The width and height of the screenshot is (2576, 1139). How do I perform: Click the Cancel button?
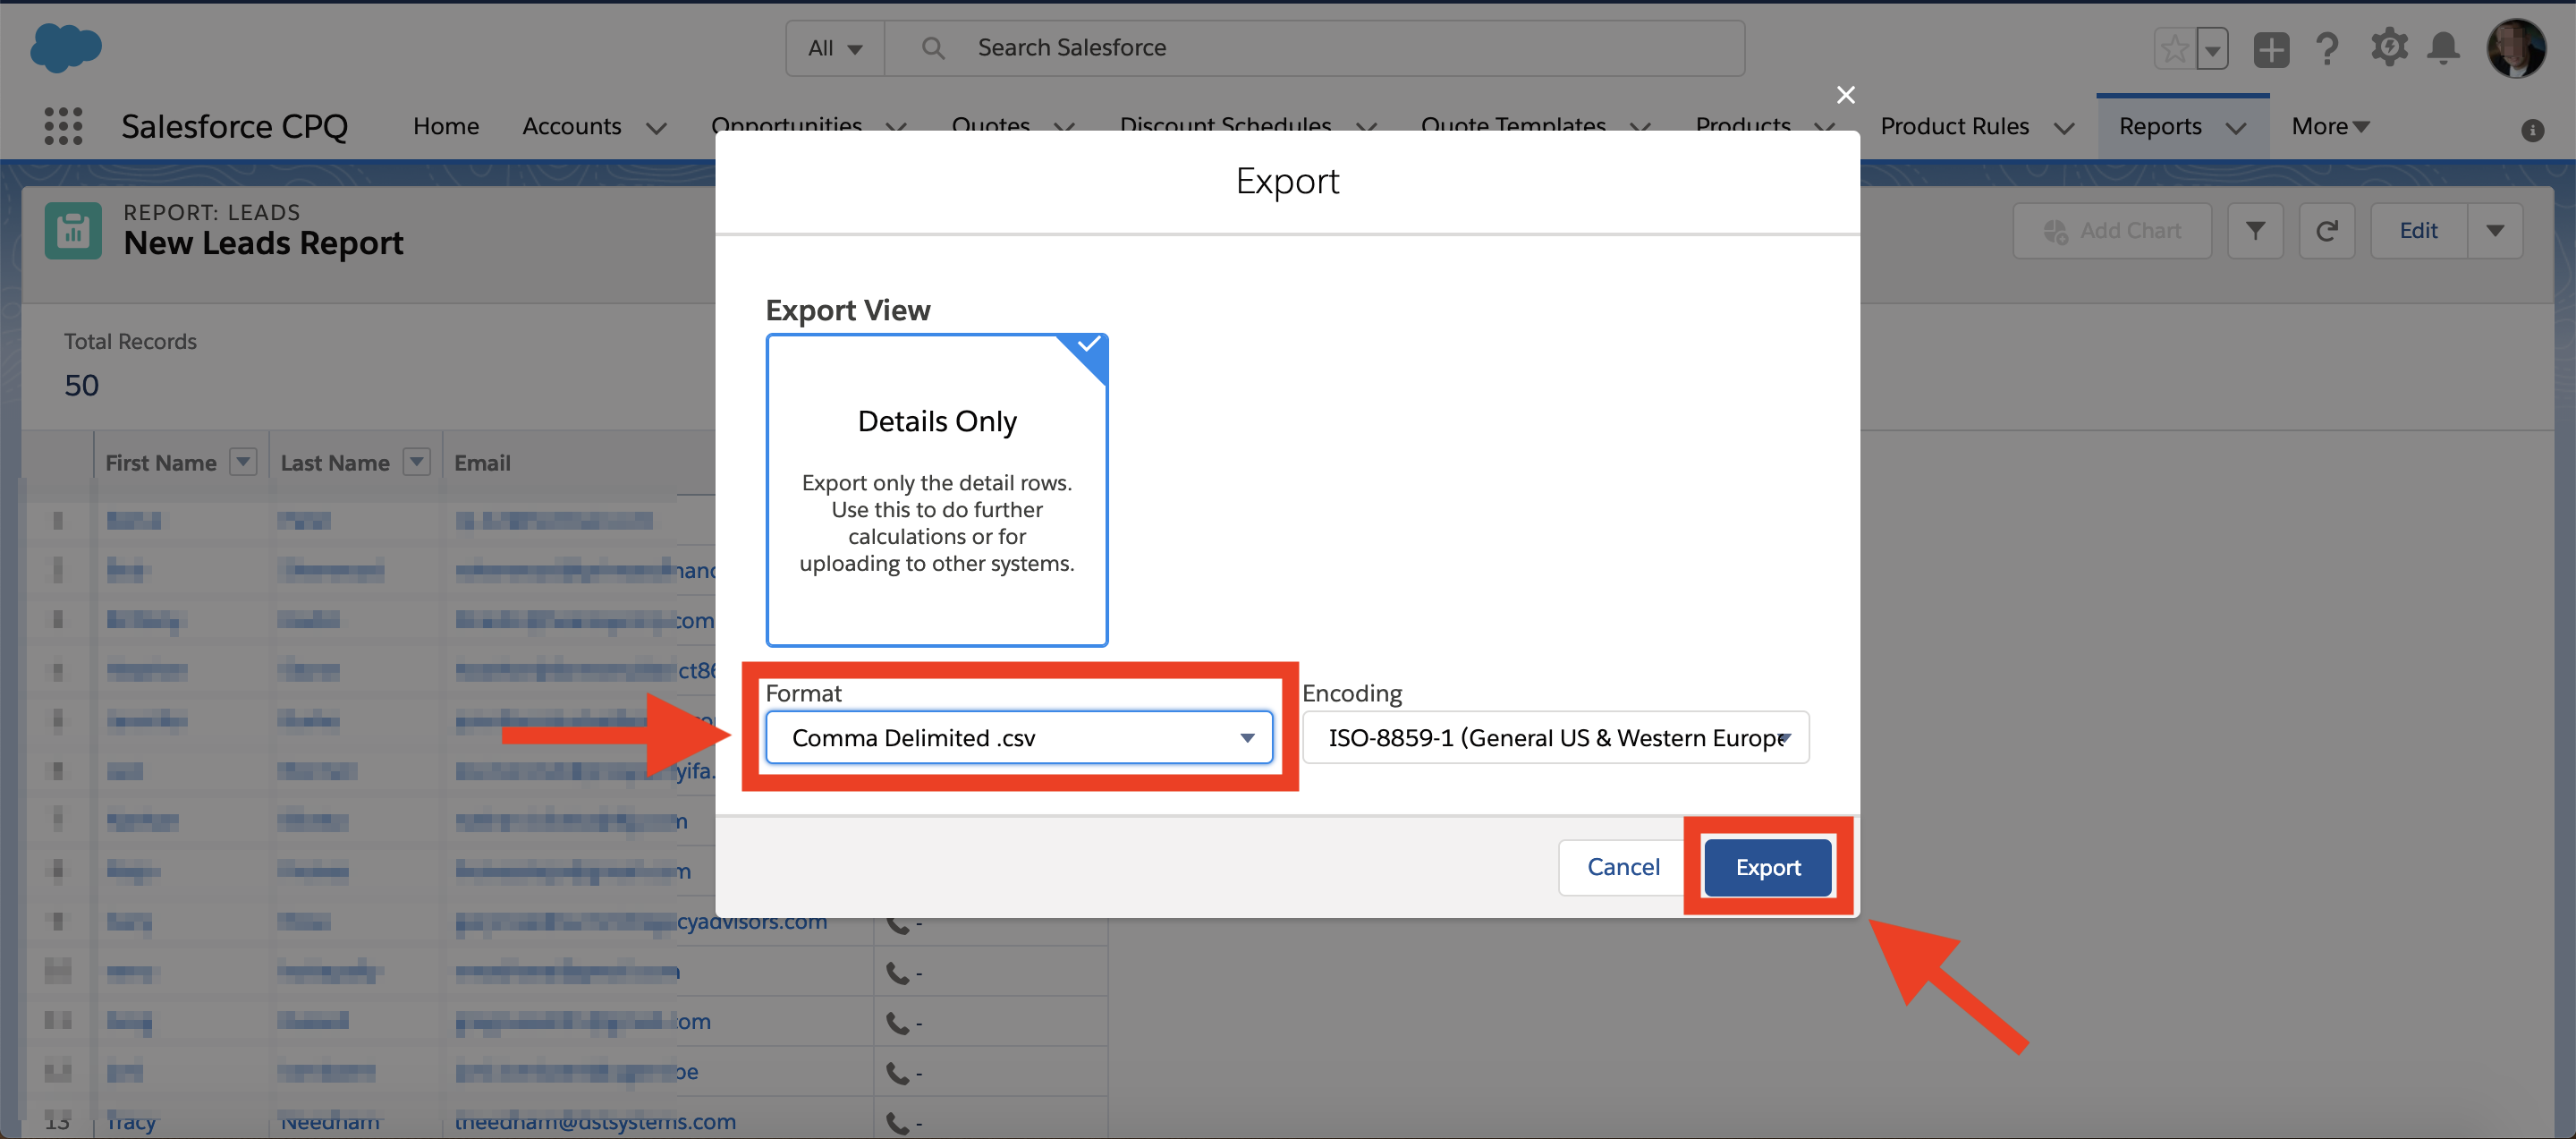pyautogui.click(x=1623, y=866)
